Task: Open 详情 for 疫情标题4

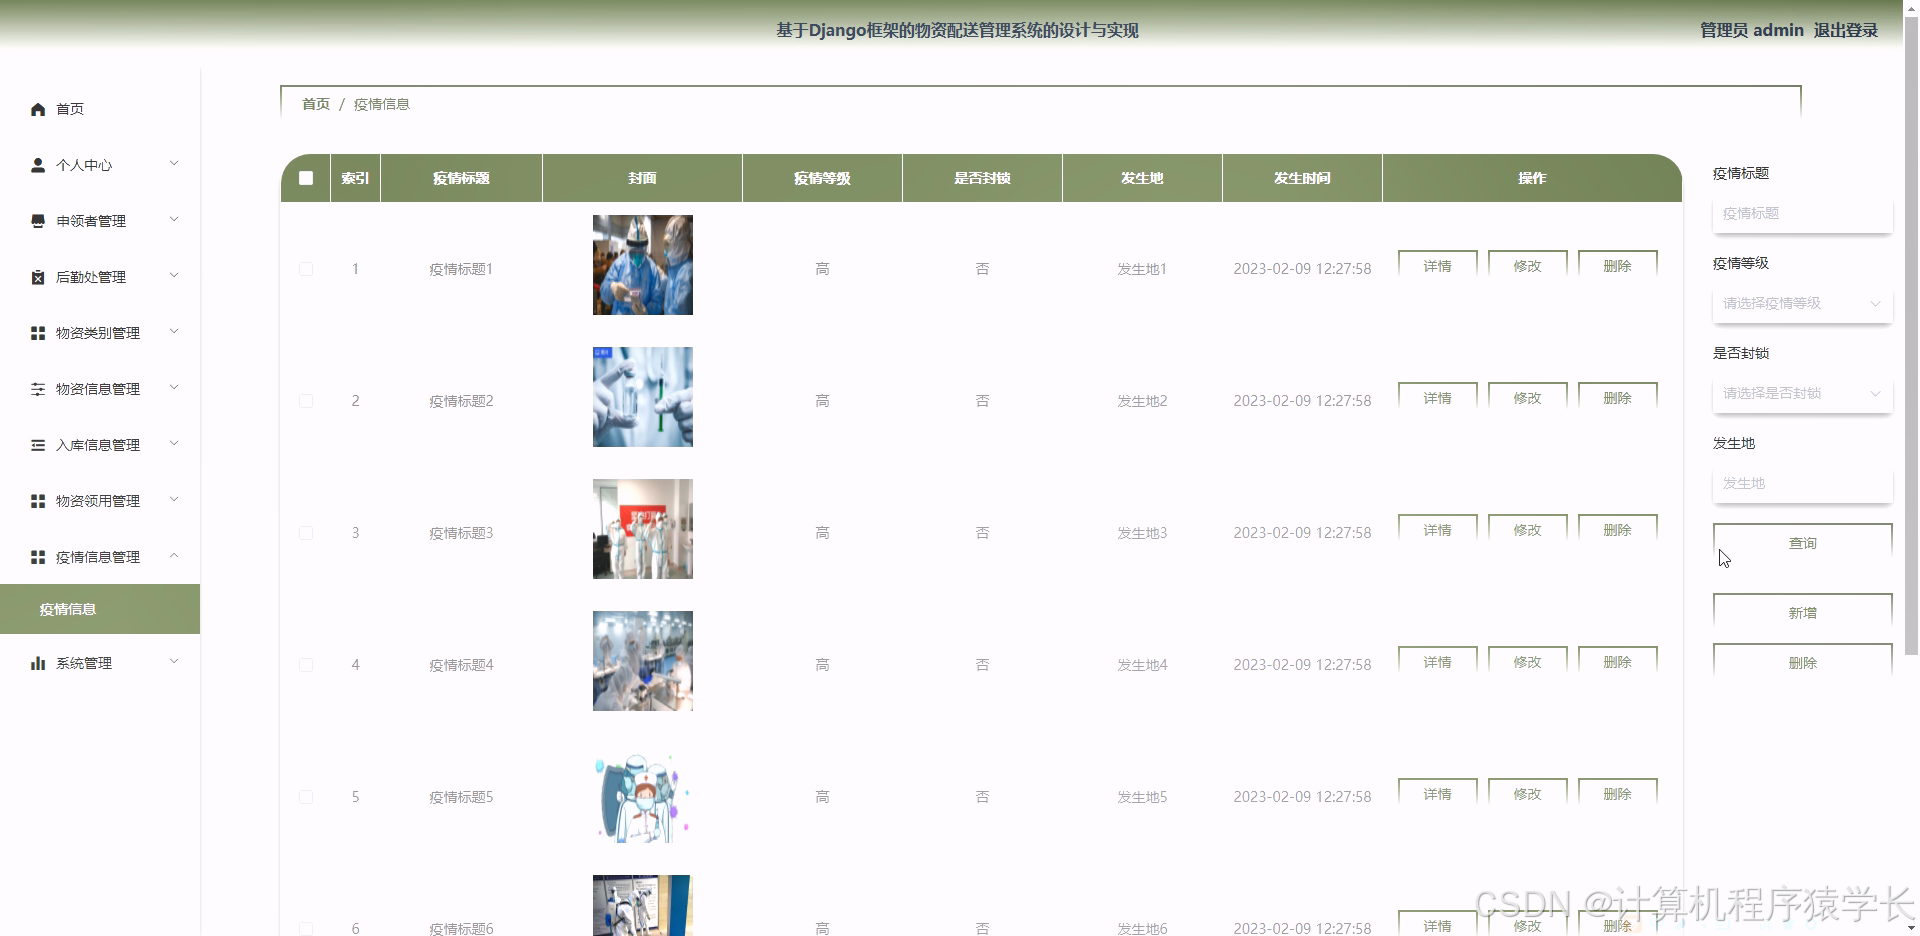Action: 1437,662
